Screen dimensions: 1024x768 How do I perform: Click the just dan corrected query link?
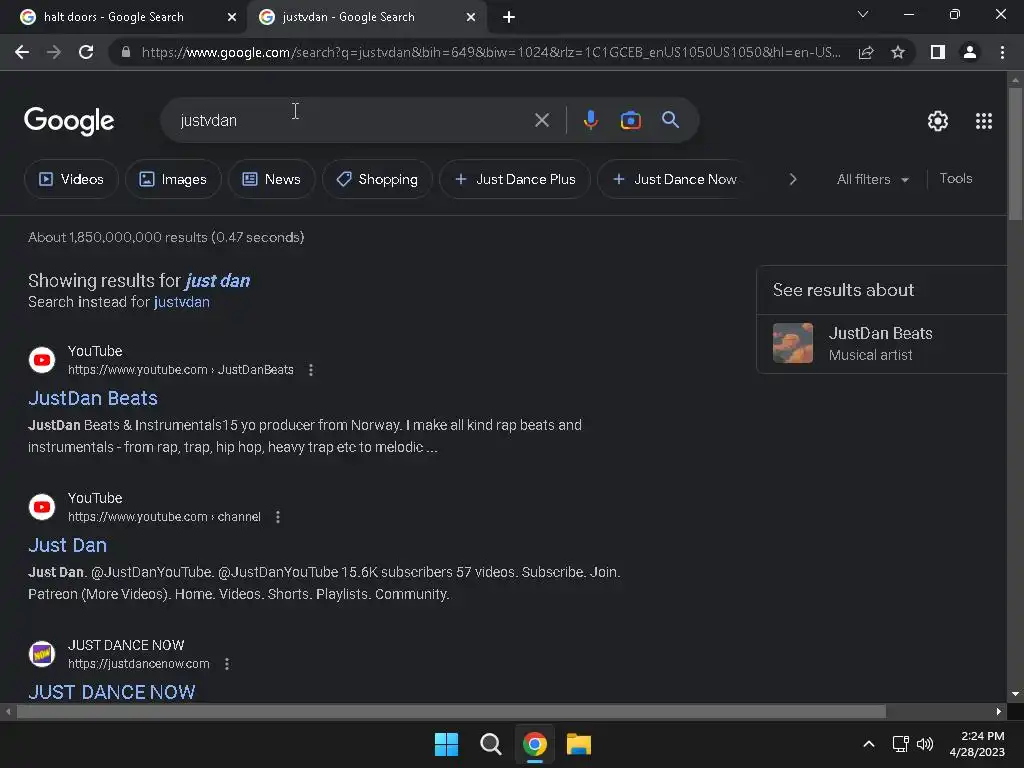(217, 281)
